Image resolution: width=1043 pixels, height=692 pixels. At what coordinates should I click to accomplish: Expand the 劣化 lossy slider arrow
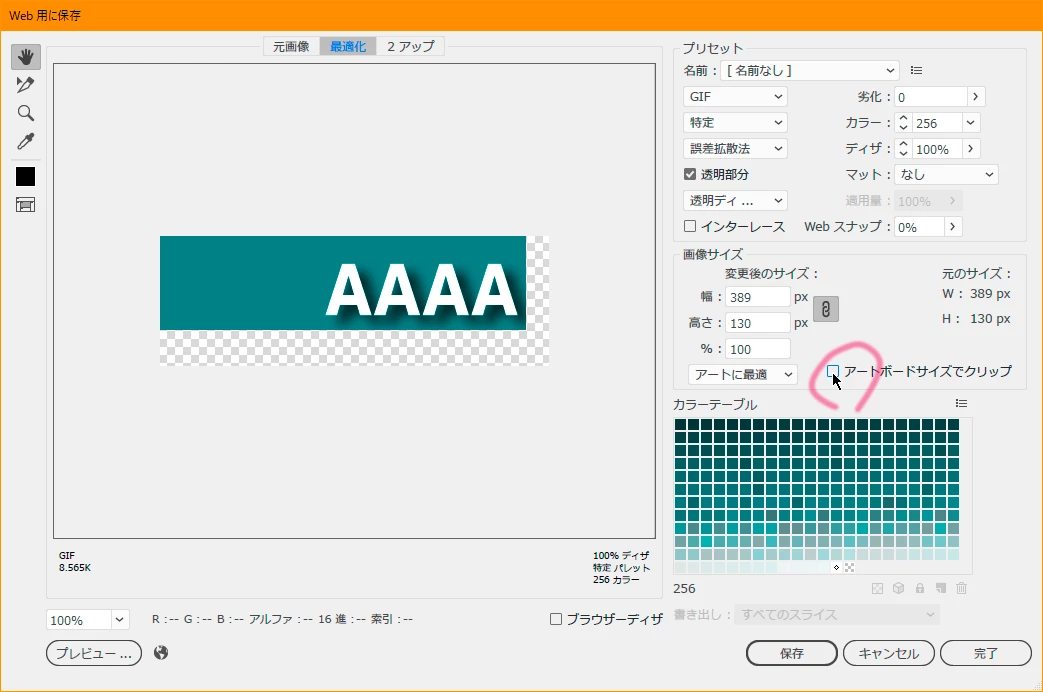(975, 96)
